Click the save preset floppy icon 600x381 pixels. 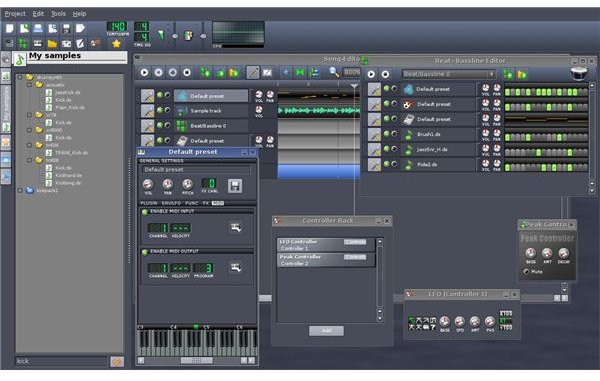coord(235,186)
